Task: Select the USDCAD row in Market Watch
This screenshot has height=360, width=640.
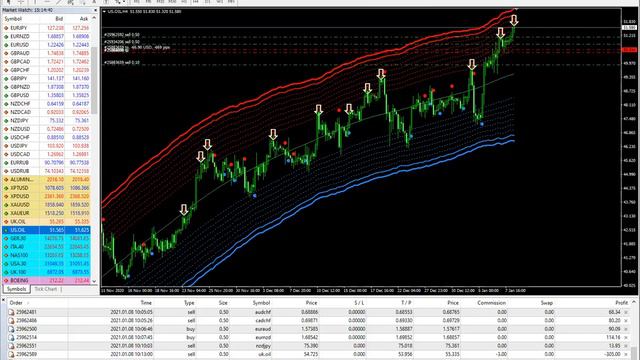Action: click(x=46, y=154)
